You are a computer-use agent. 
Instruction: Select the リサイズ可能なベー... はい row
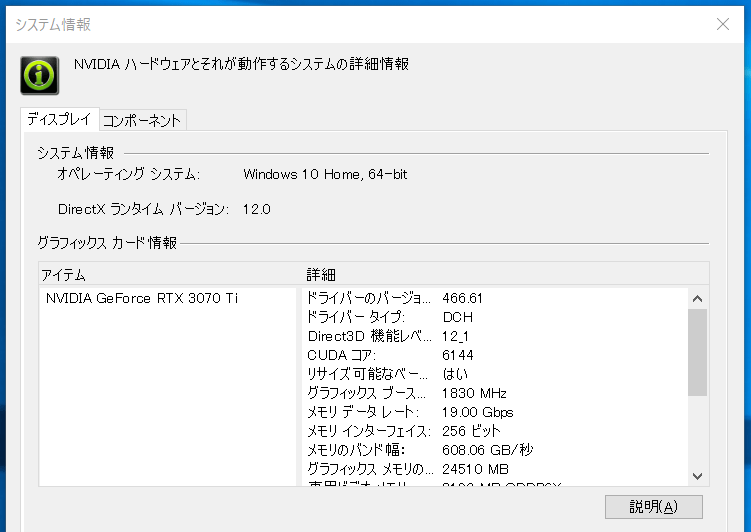(x=496, y=374)
